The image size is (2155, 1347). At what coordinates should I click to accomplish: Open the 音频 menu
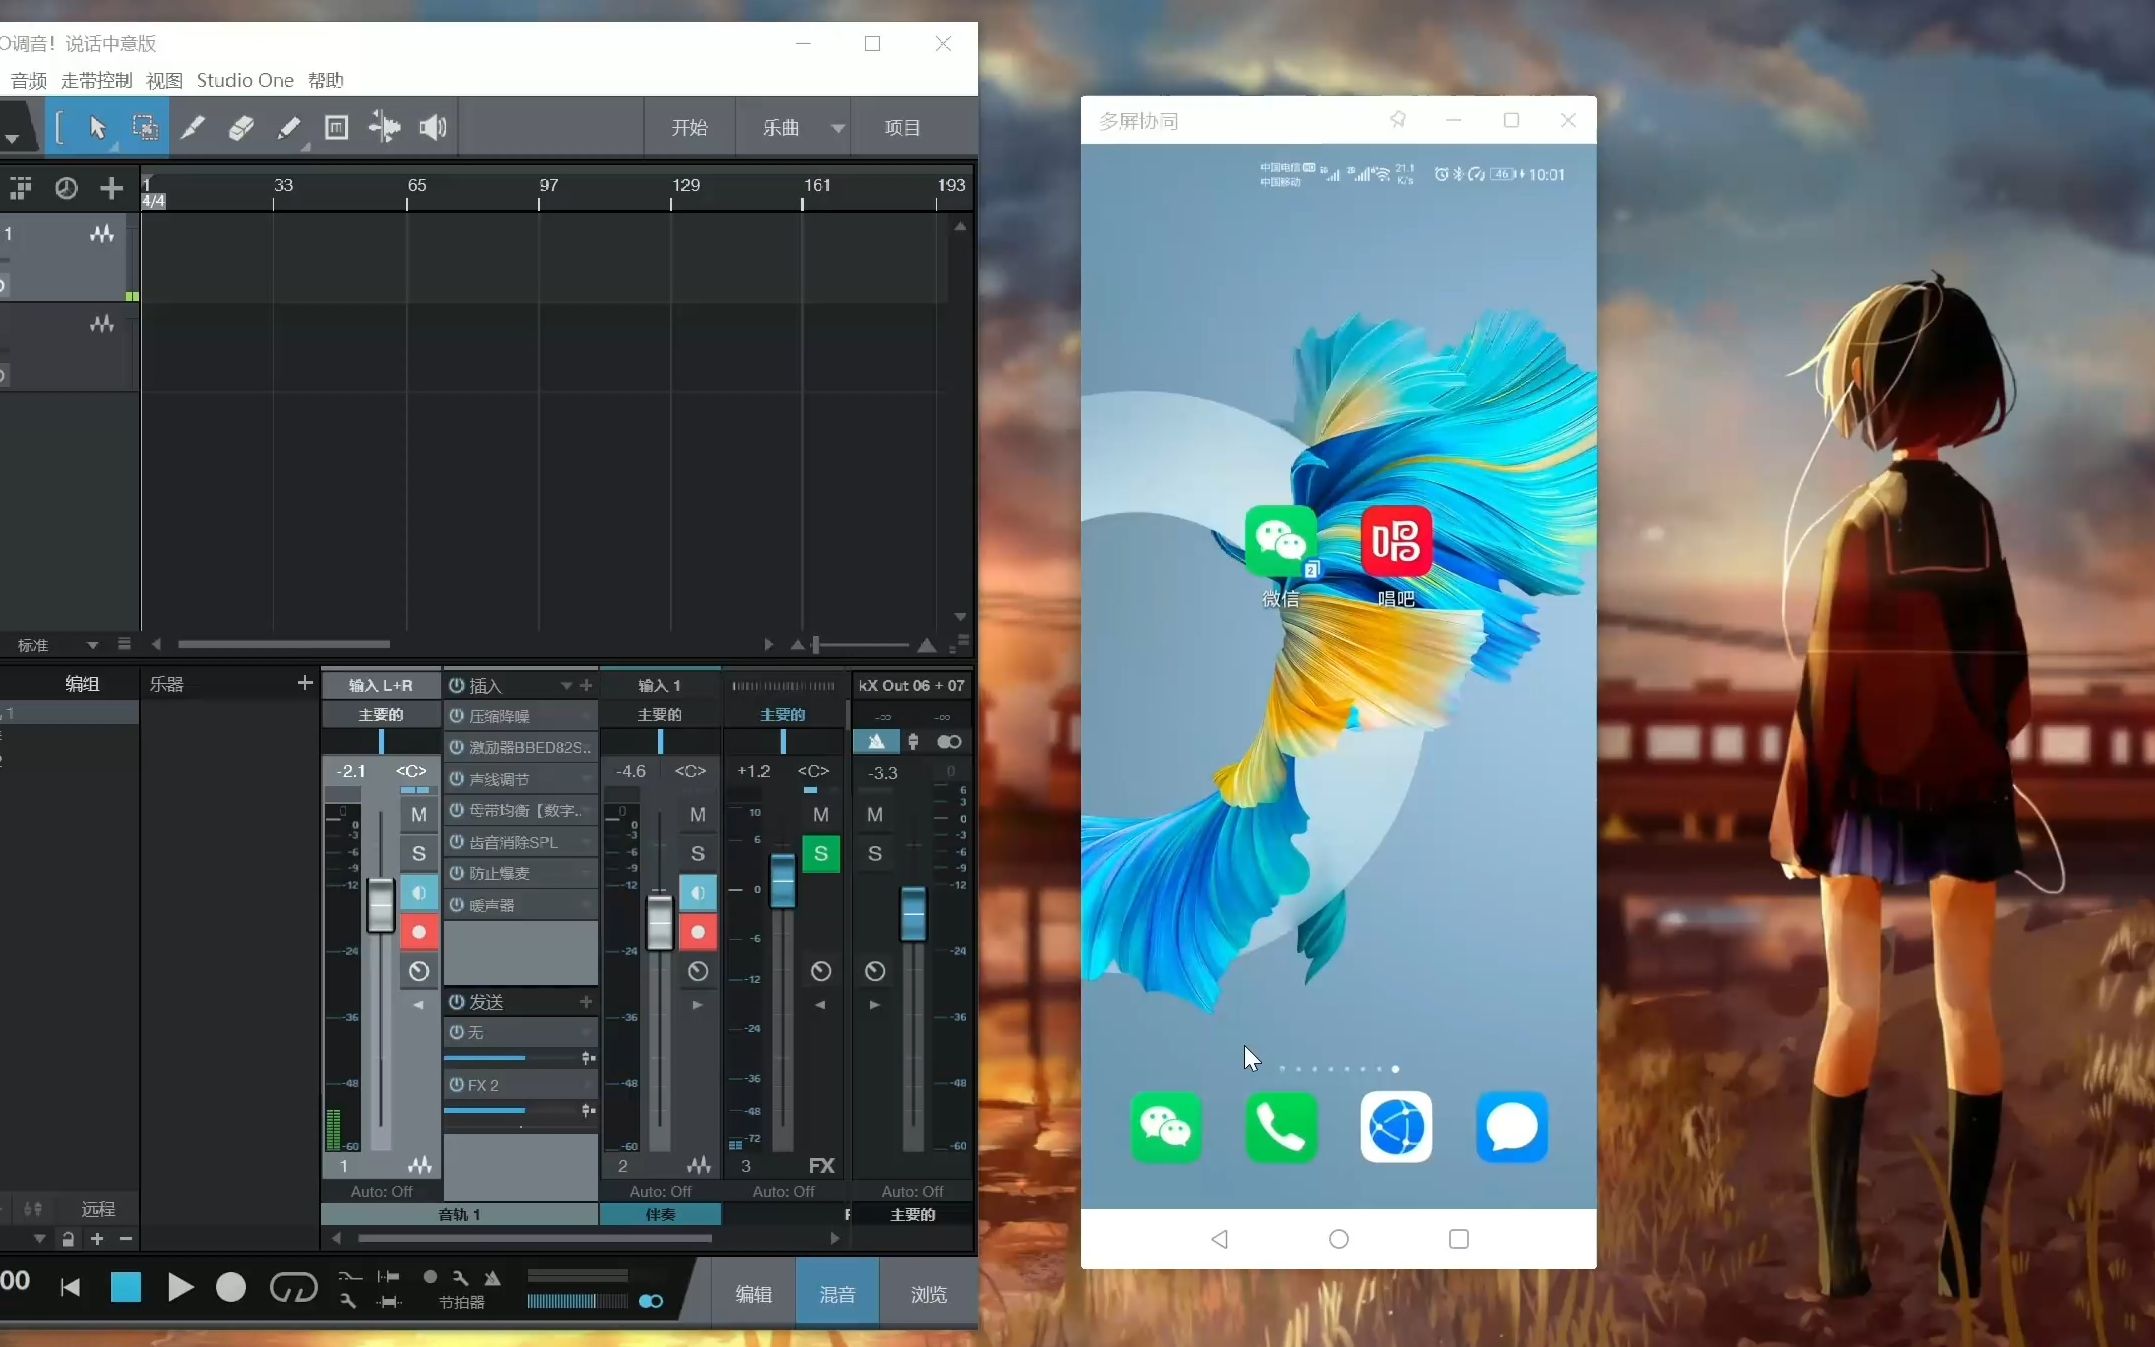(x=28, y=80)
